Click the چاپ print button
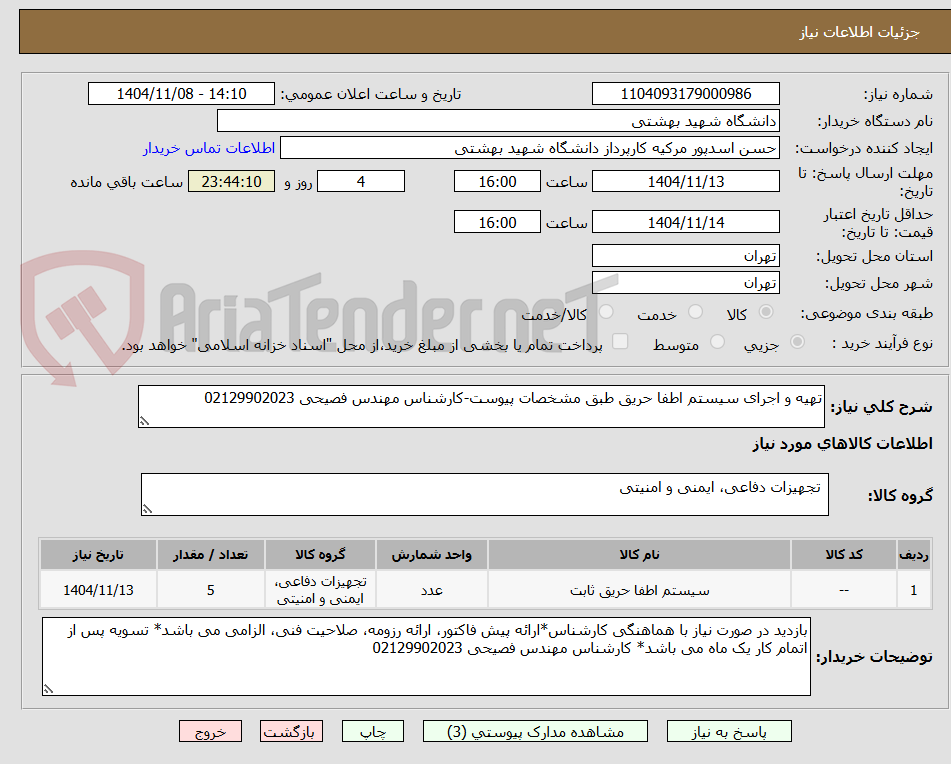 click(x=372, y=731)
